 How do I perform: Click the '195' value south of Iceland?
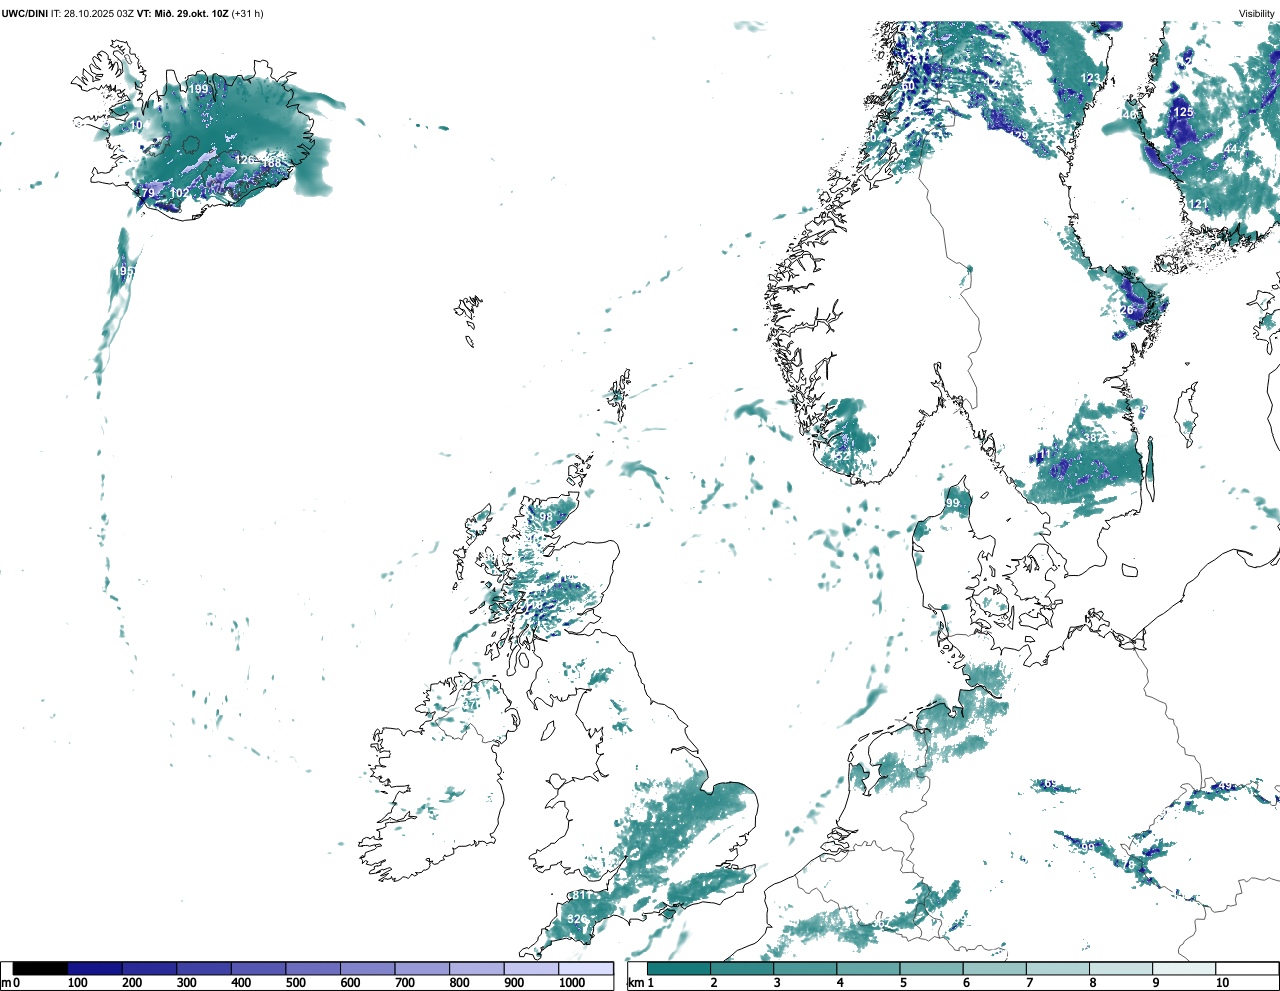tap(123, 272)
